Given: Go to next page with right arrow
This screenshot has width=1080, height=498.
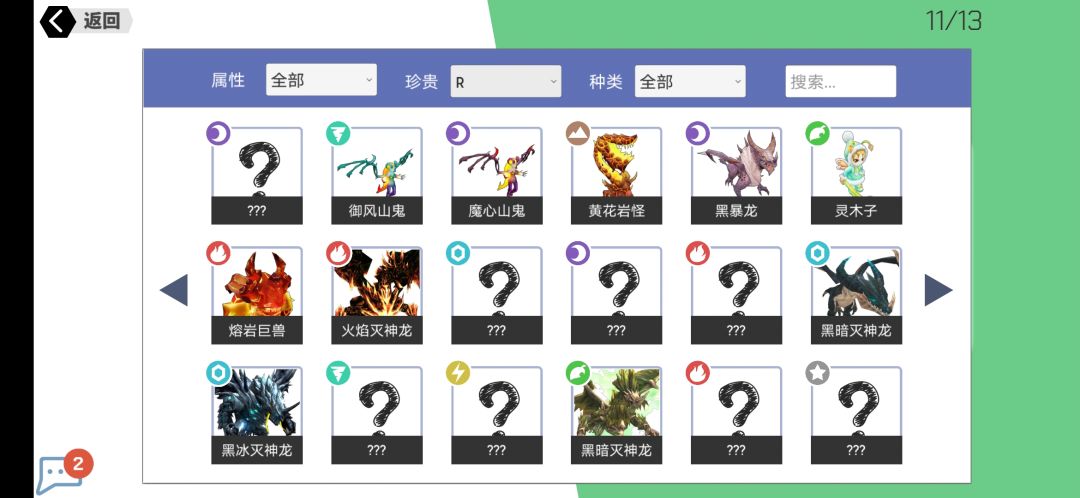Looking at the screenshot, I should (x=938, y=290).
